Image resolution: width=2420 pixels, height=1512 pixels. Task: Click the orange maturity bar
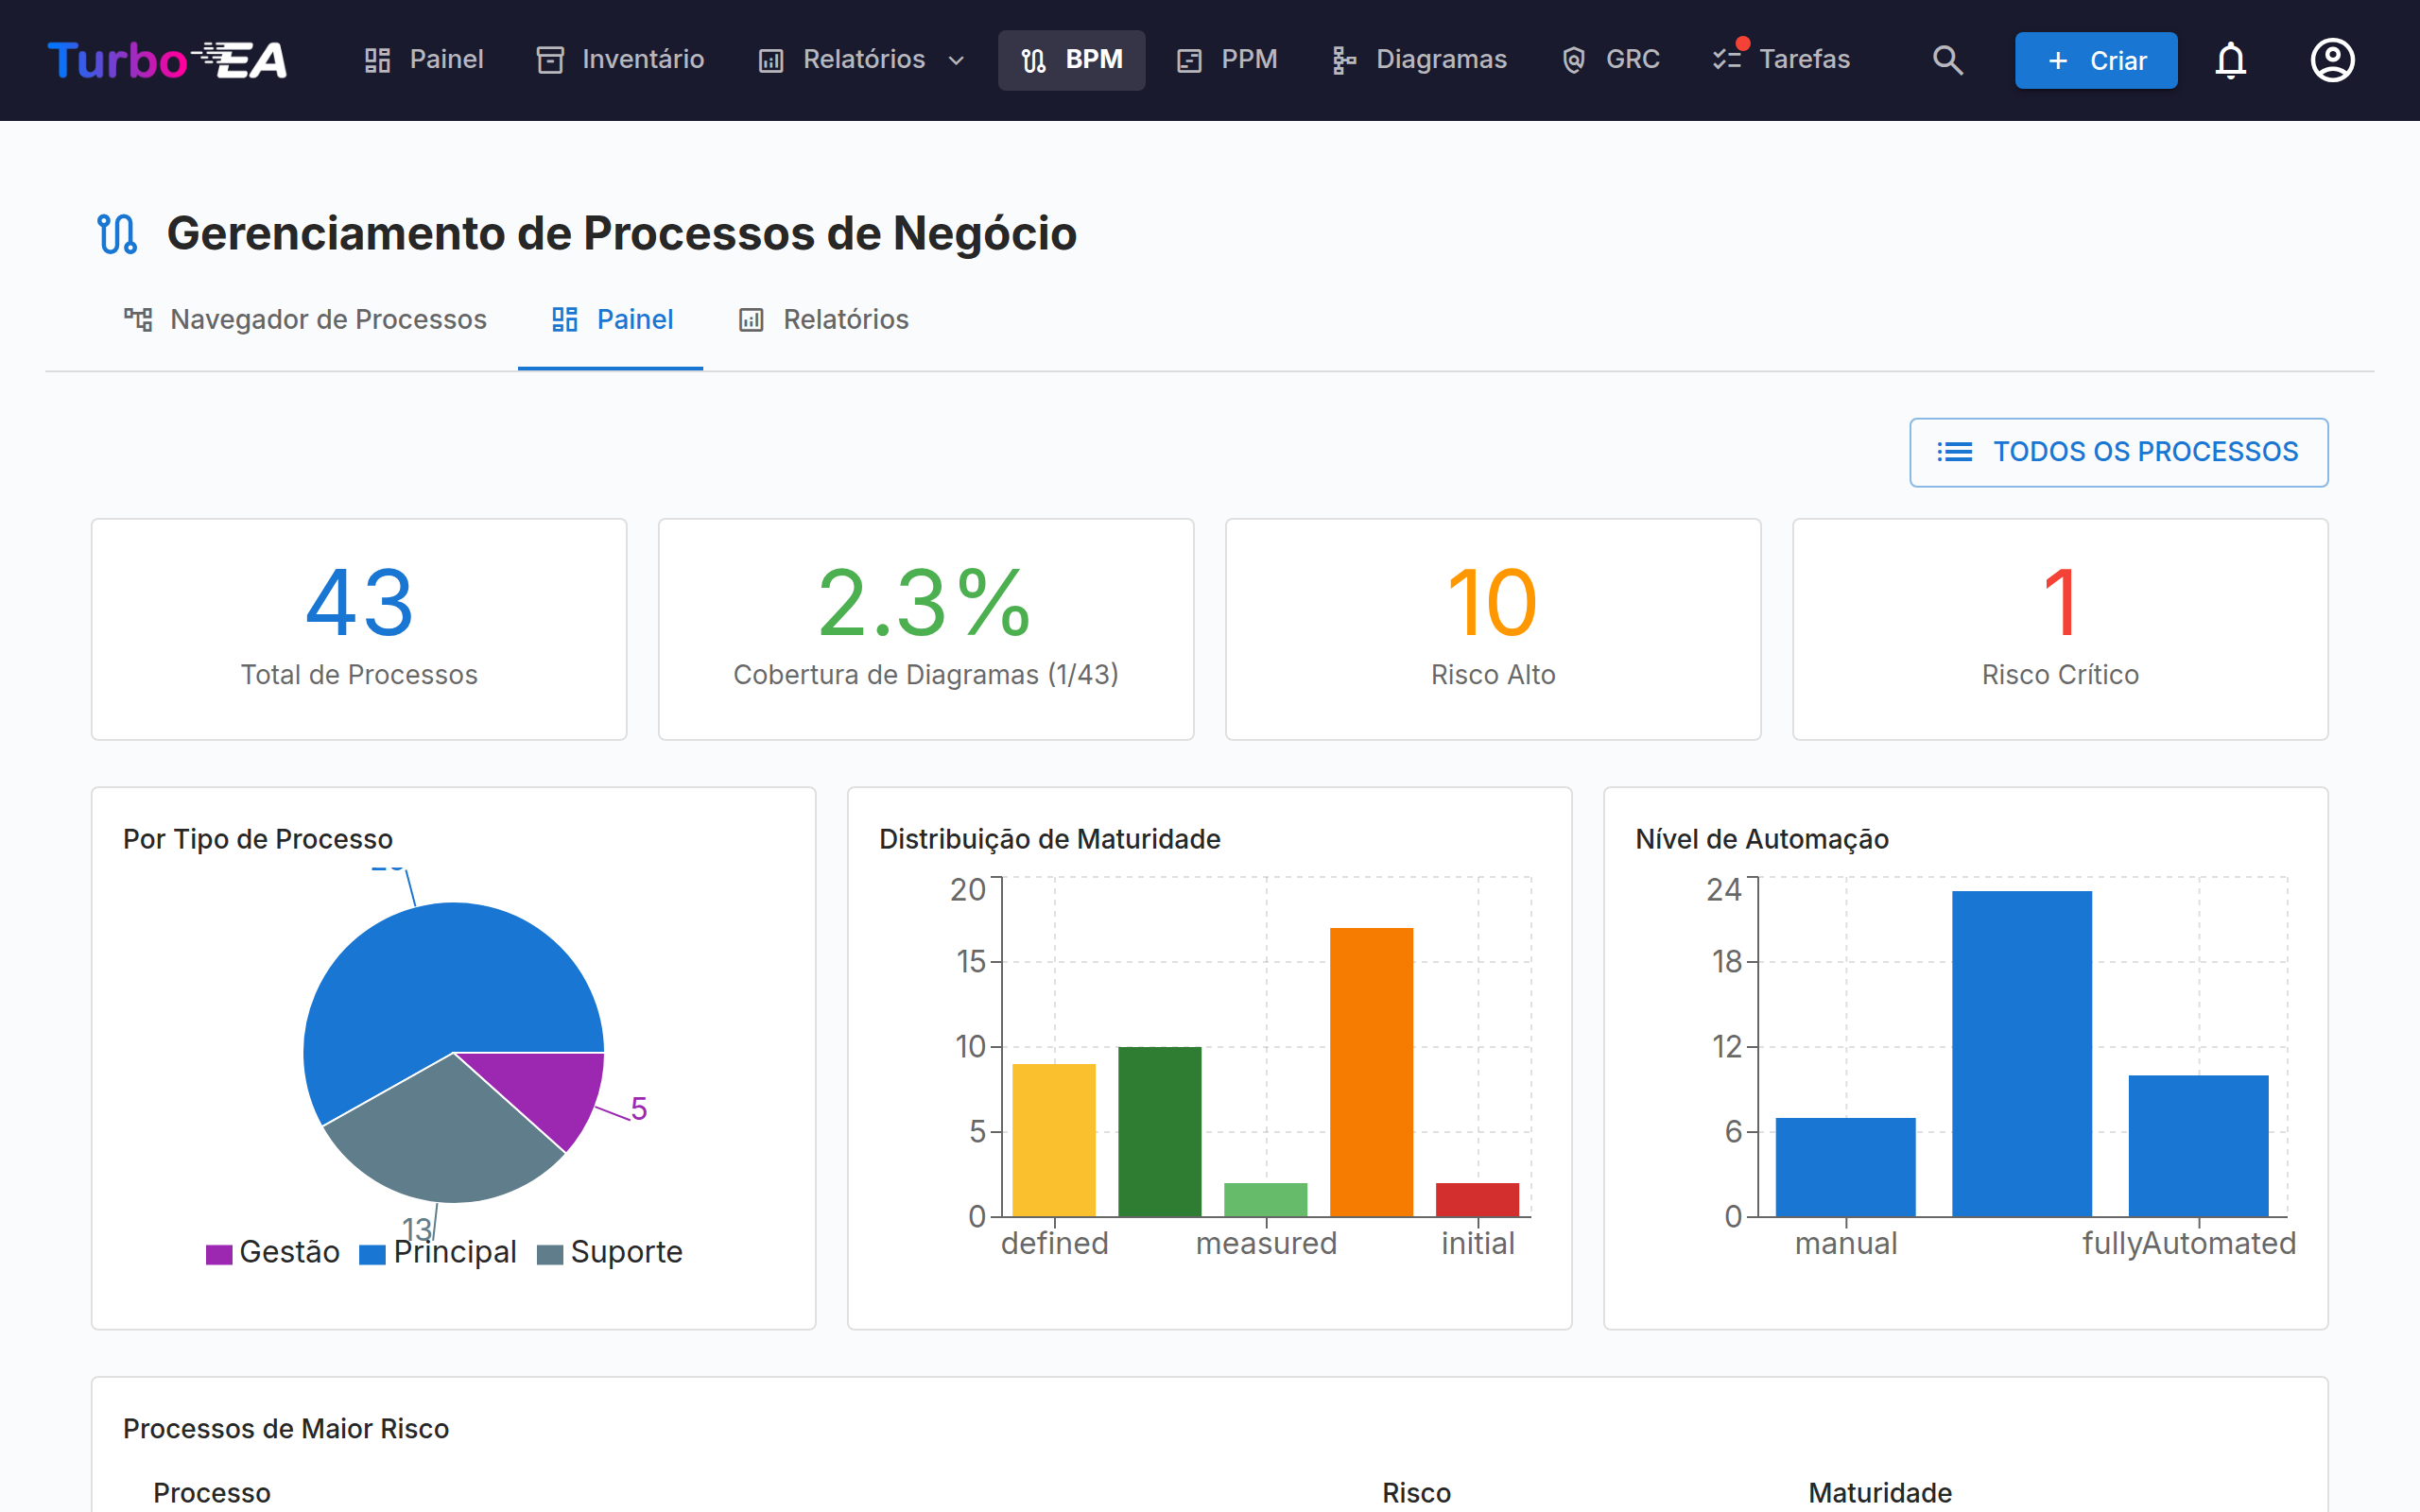coord(1372,1072)
